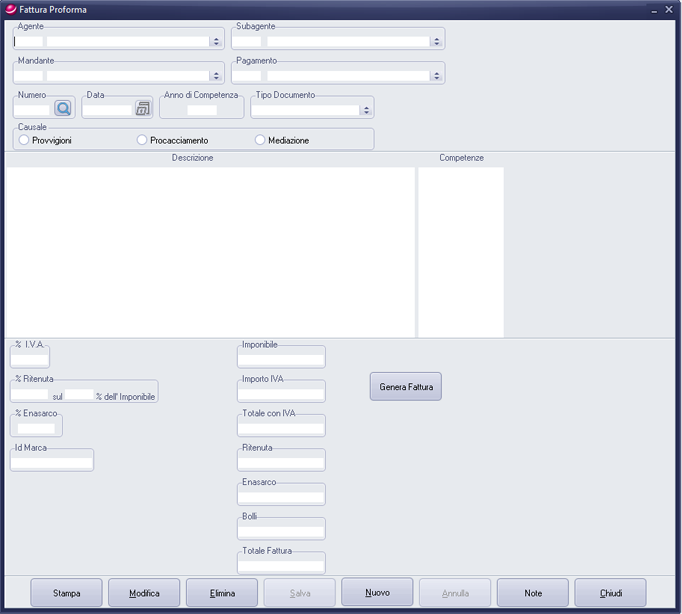Select Mediazione as the causale
The image size is (682, 614).
[260, 140]
